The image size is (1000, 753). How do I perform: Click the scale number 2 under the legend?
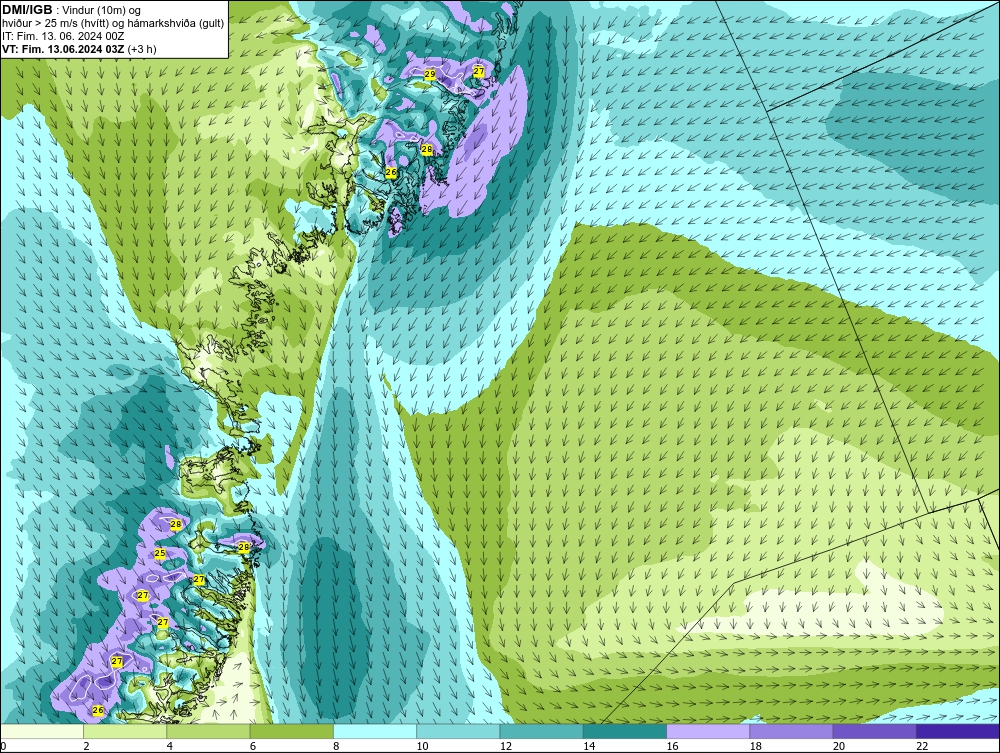[x=86, y=747]
